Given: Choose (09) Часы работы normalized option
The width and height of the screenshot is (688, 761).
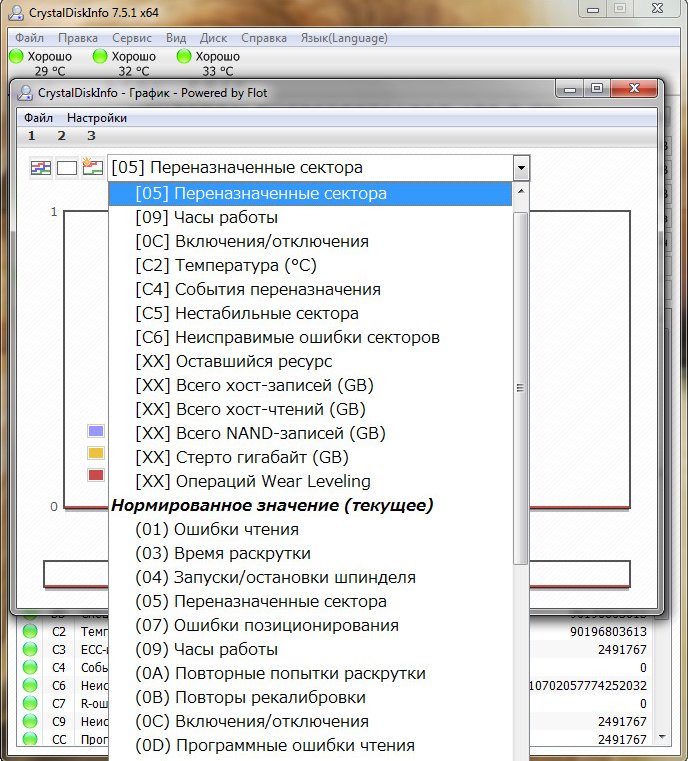Looking at the screenshot, I should pyautogui.click(x=311, y=649).
